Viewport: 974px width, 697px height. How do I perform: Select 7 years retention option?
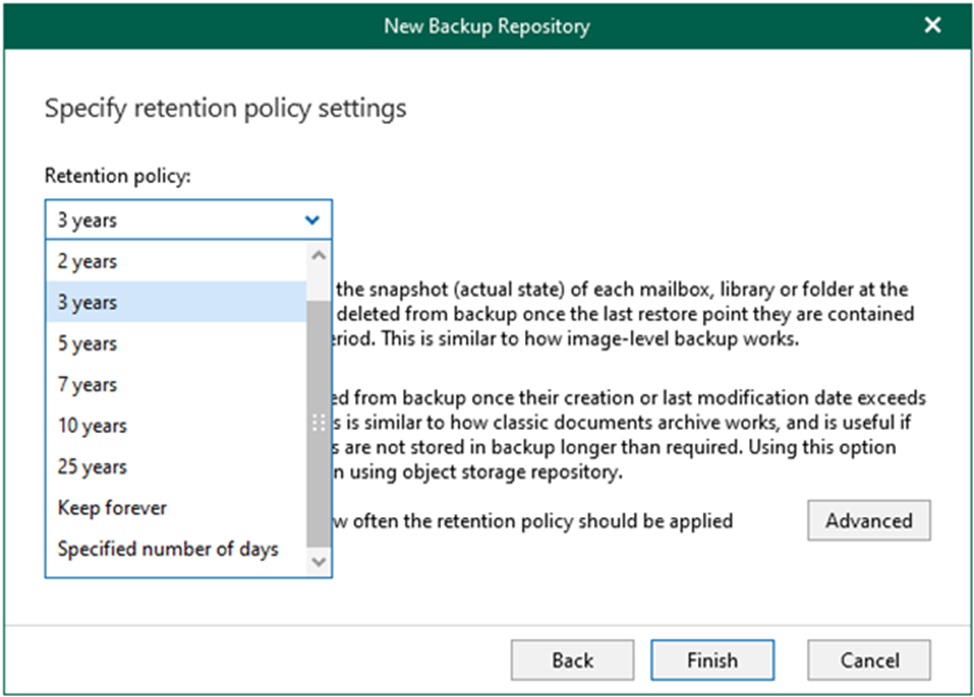[176, 384]
